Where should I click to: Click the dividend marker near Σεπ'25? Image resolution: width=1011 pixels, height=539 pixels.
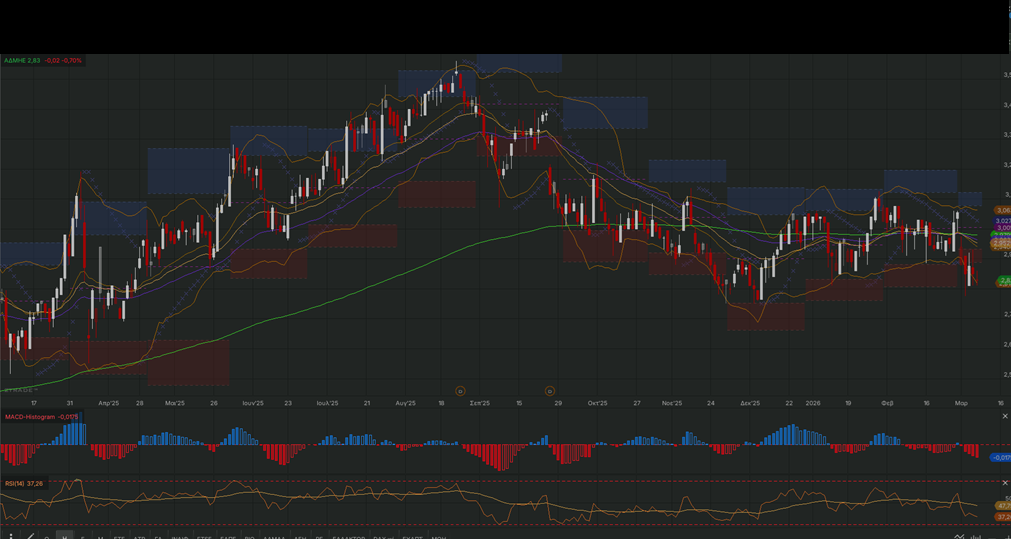460,391
